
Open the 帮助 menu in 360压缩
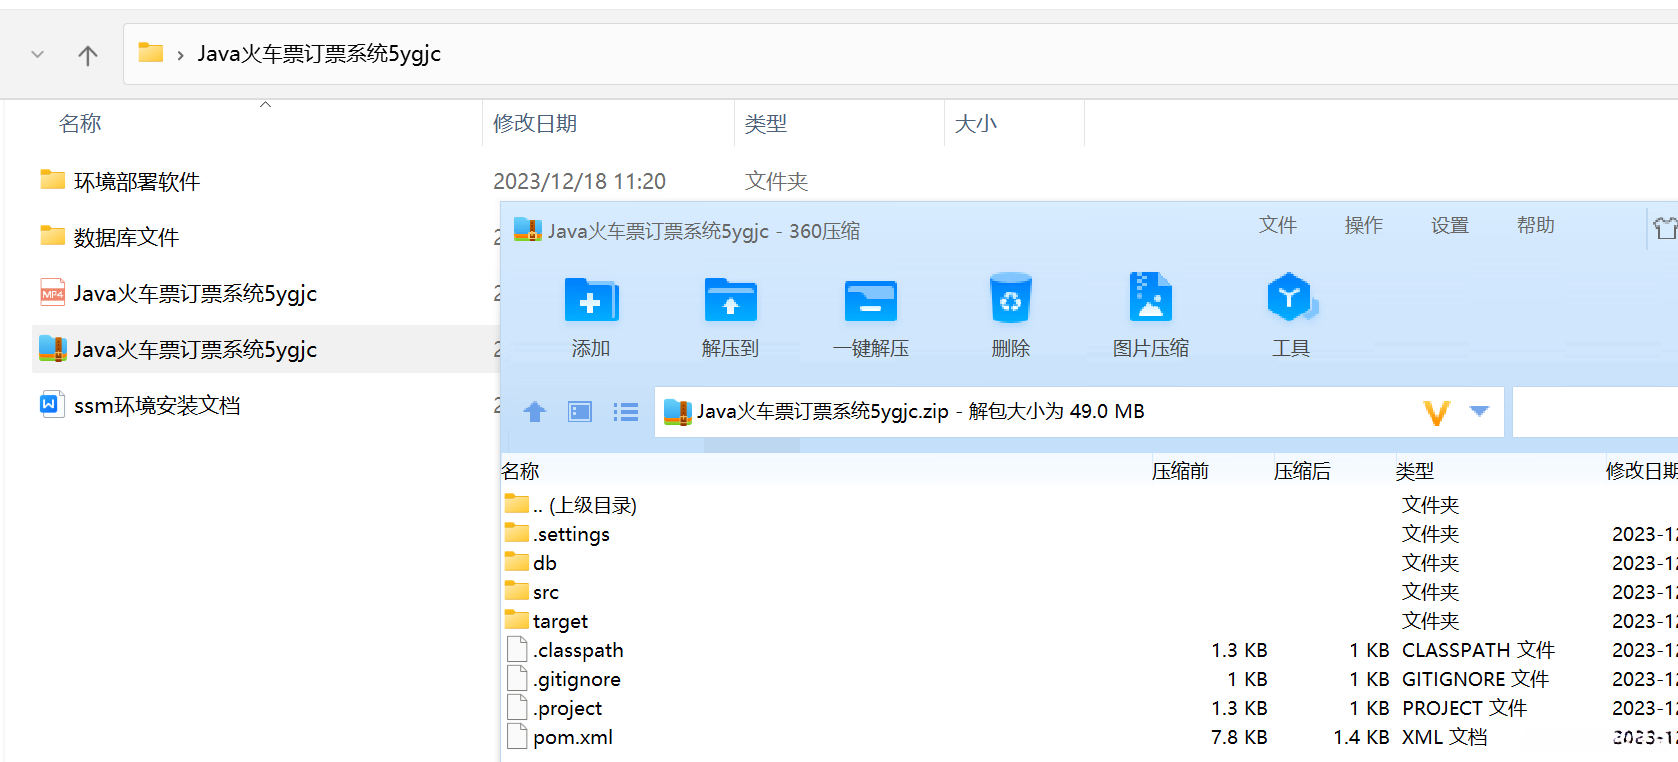[x=1536, y=226]
